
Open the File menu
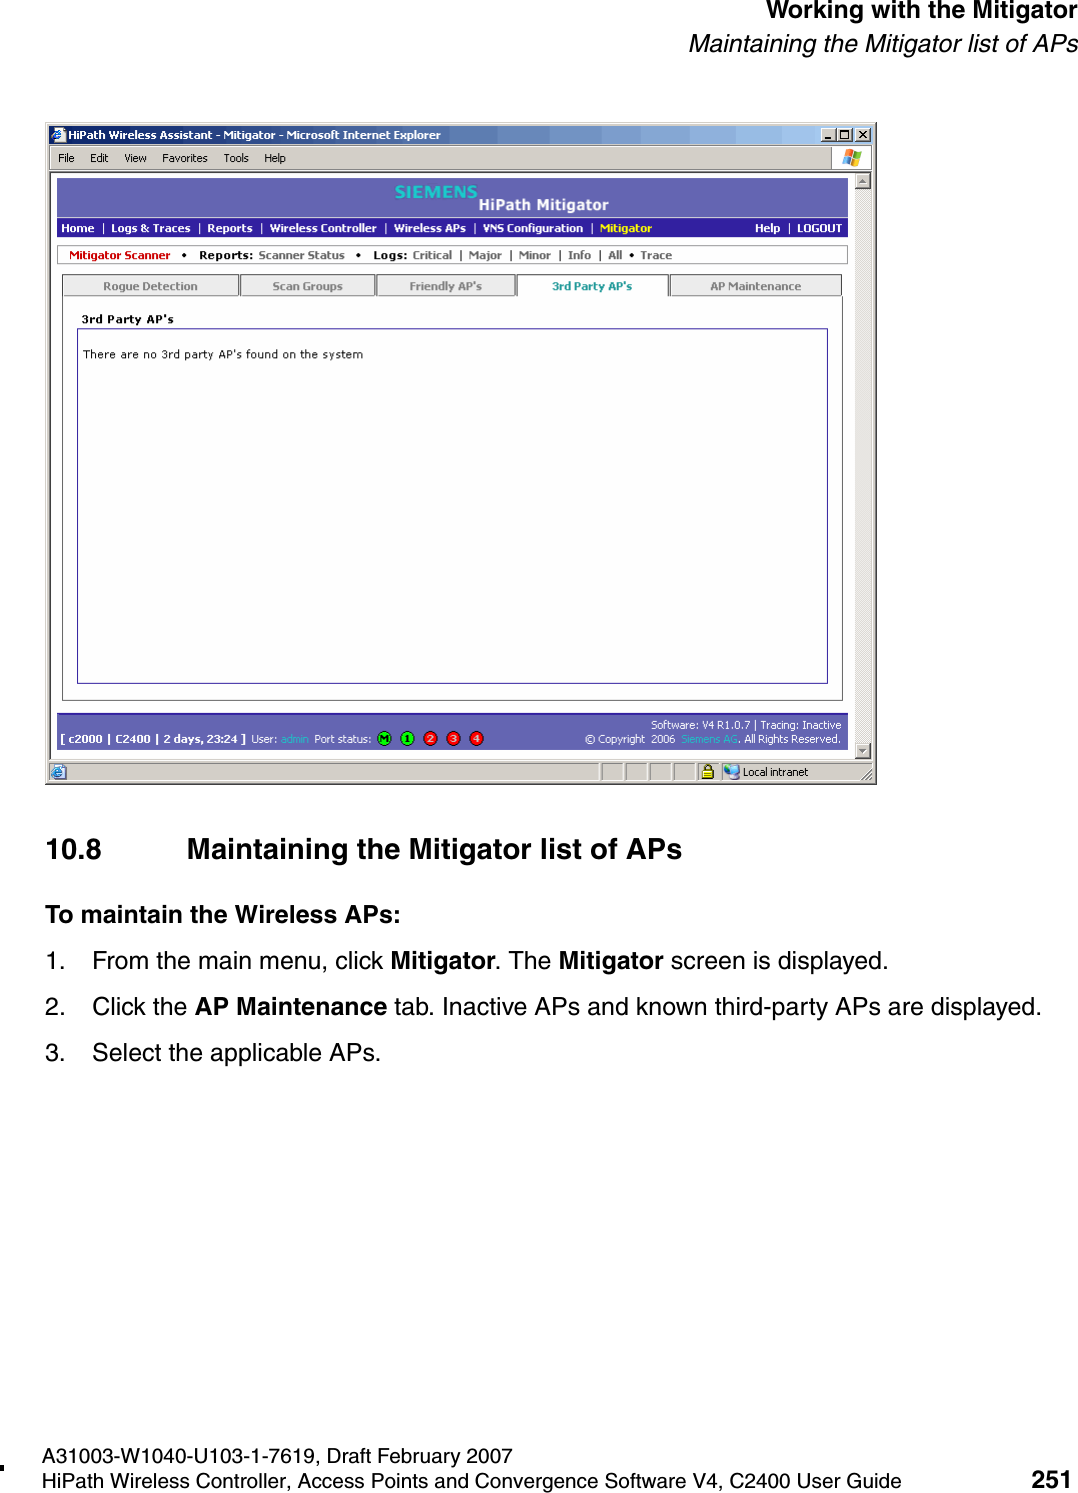tap(66, 157)
